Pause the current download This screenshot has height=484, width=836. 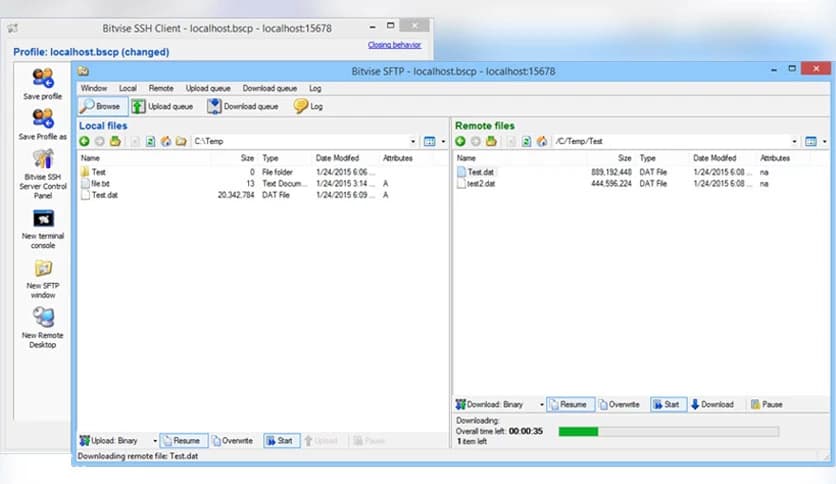click(767, 405)
